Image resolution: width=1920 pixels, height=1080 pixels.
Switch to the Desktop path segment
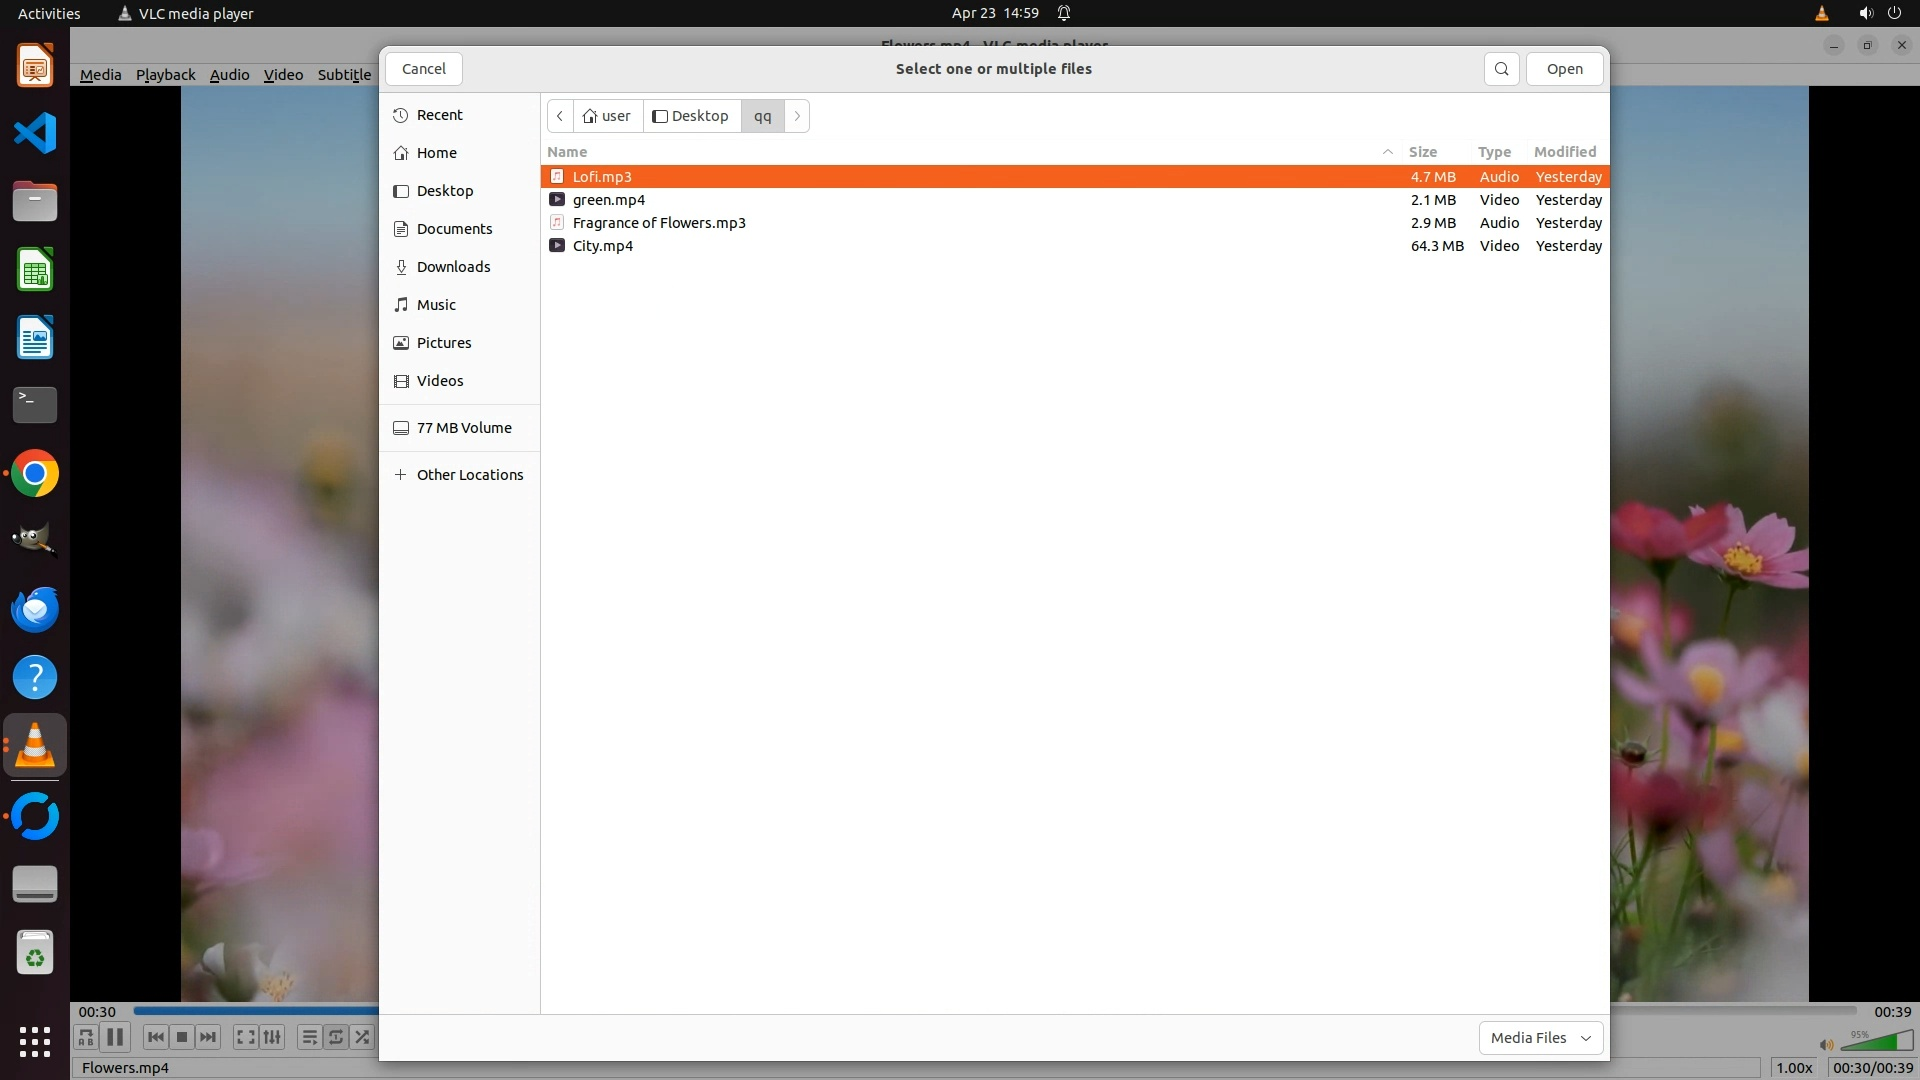pos(691,116)
